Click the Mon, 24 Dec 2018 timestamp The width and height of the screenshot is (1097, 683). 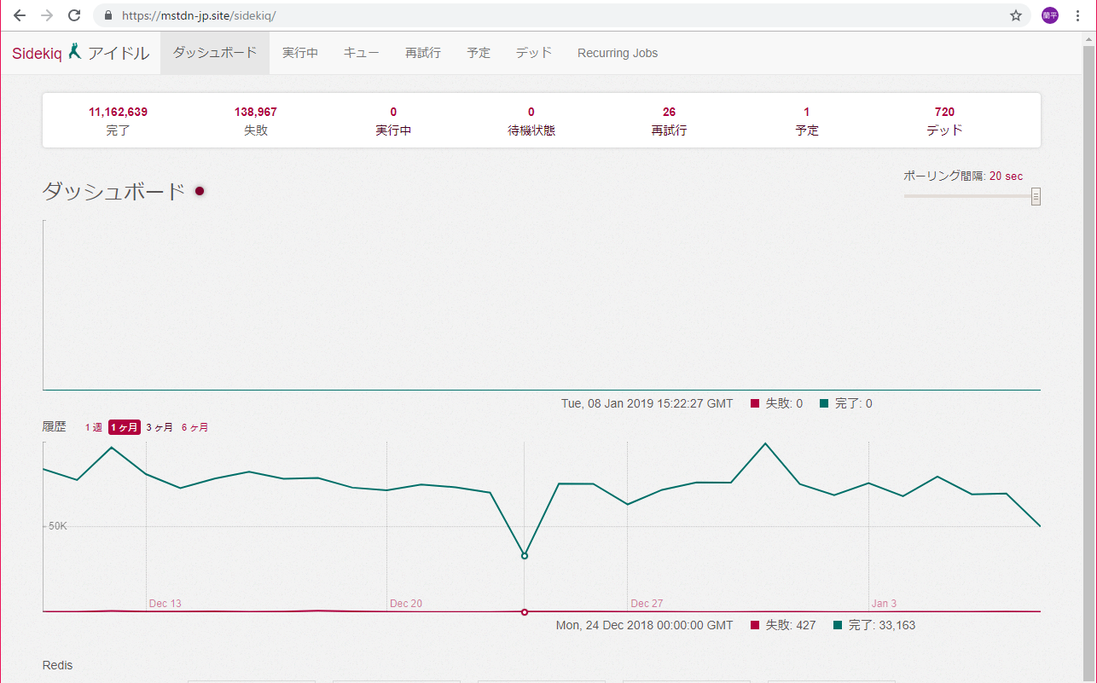(644, 625)
